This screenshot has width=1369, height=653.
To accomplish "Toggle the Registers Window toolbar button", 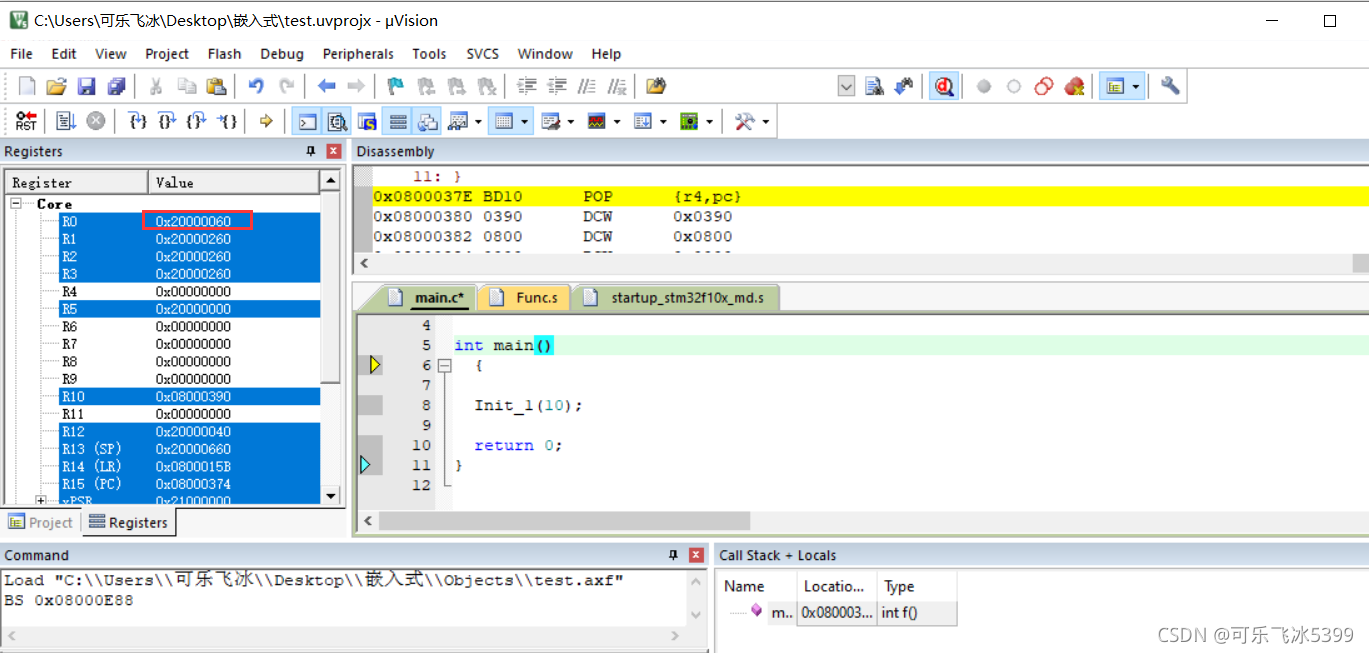I will (x=398, y=122).
